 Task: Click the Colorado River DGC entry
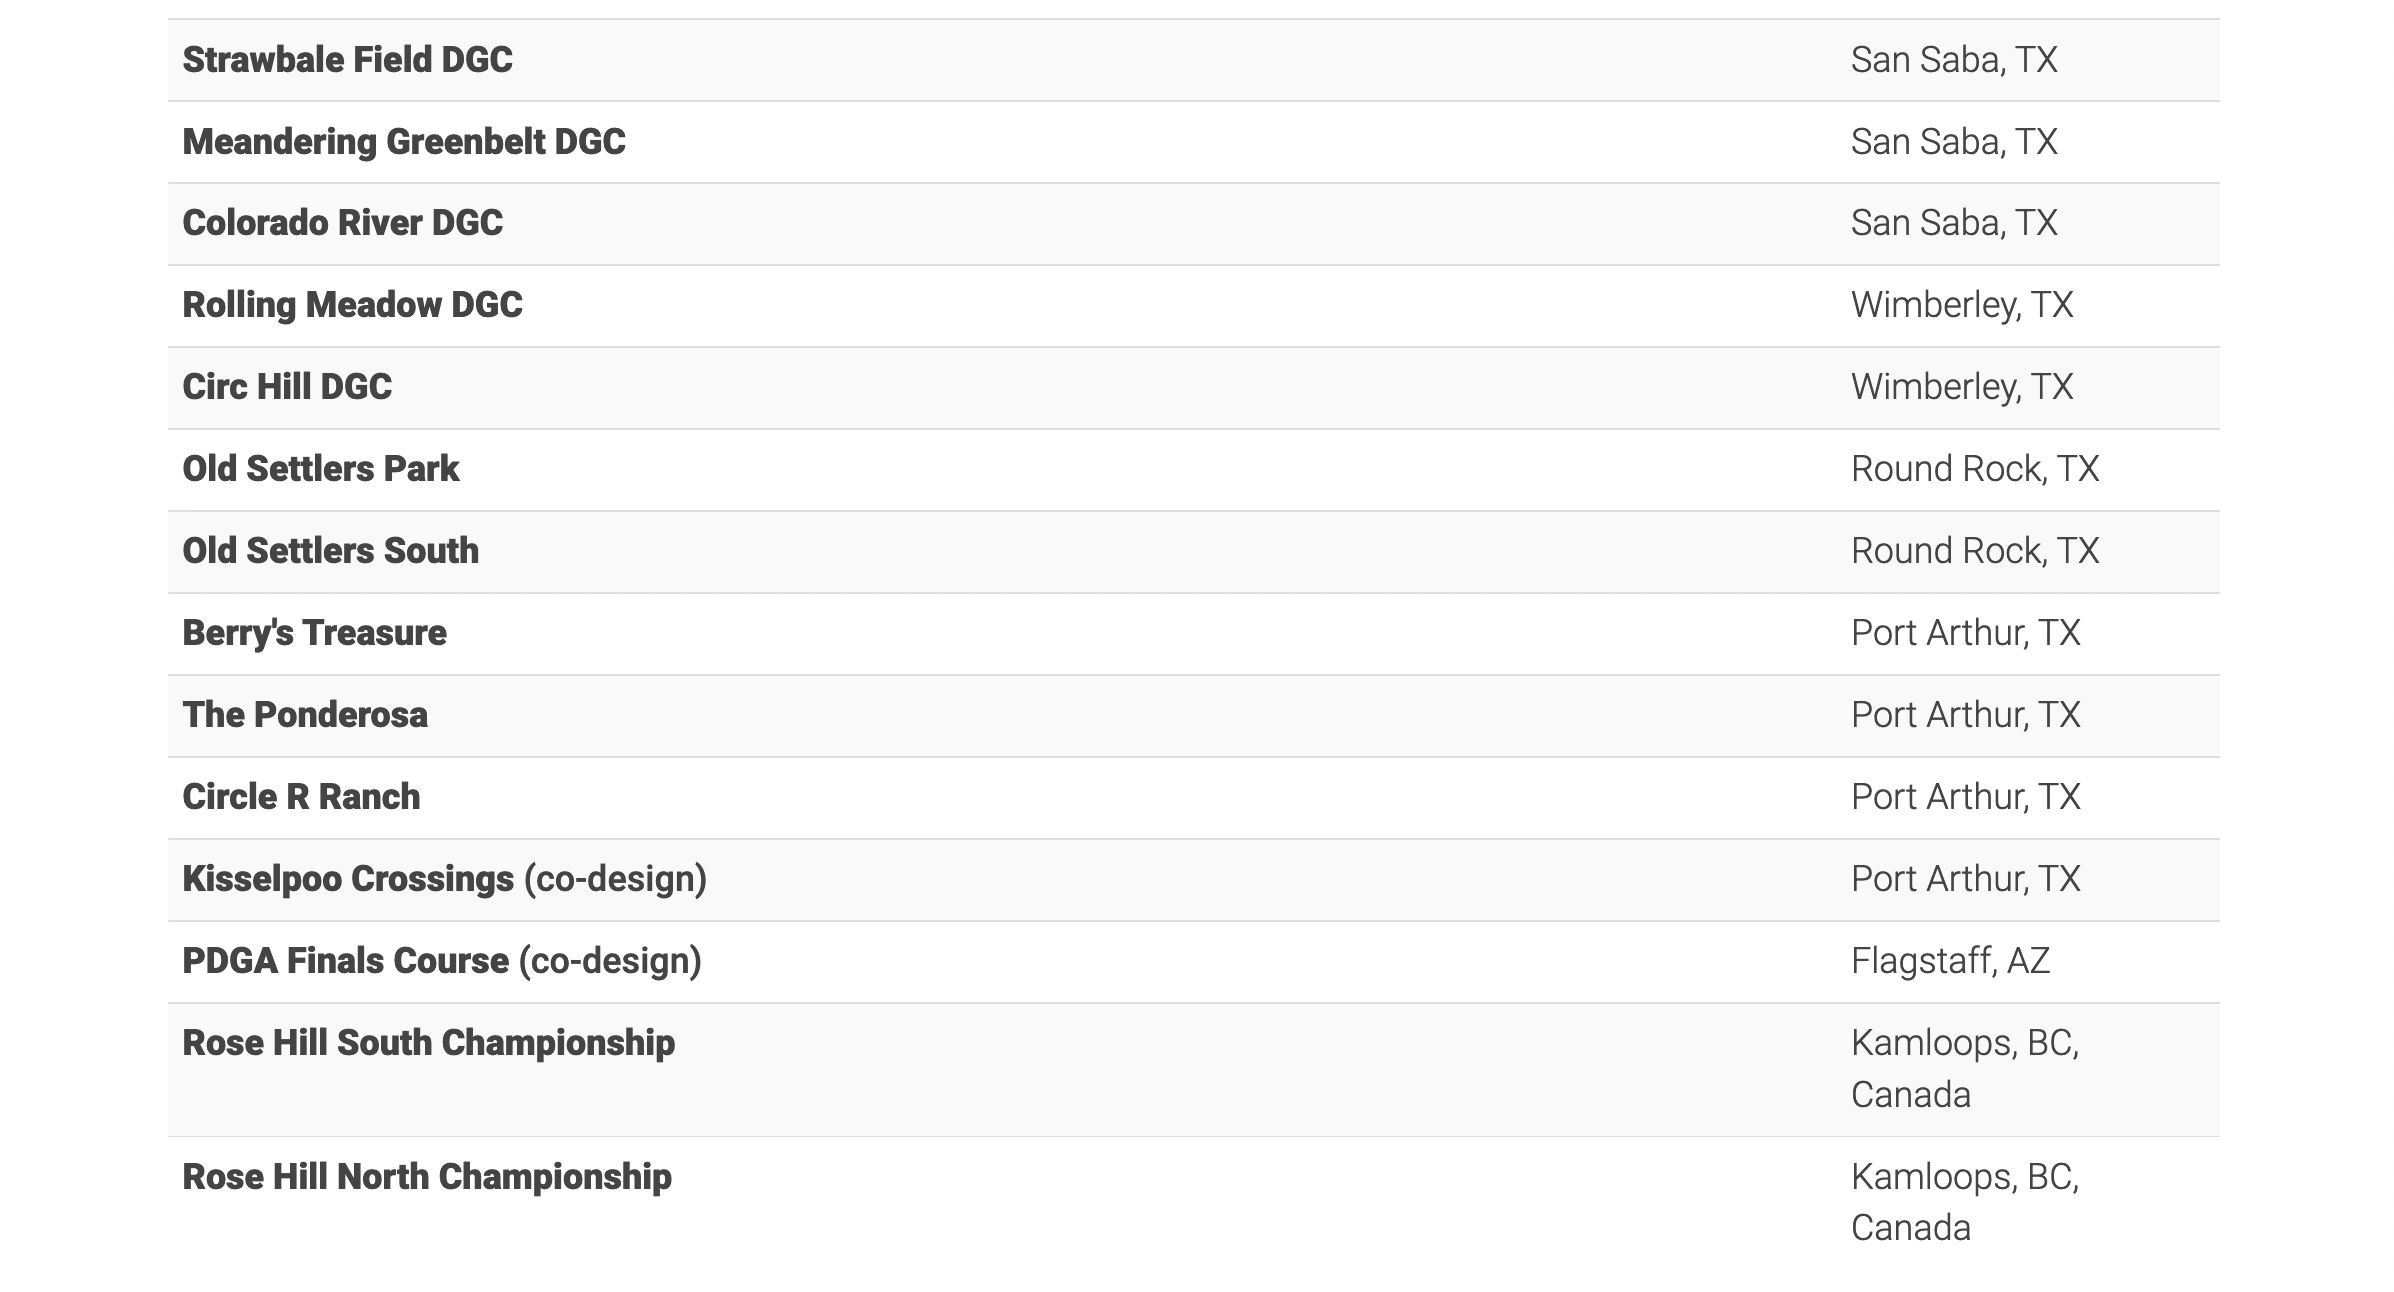(342, 223)
